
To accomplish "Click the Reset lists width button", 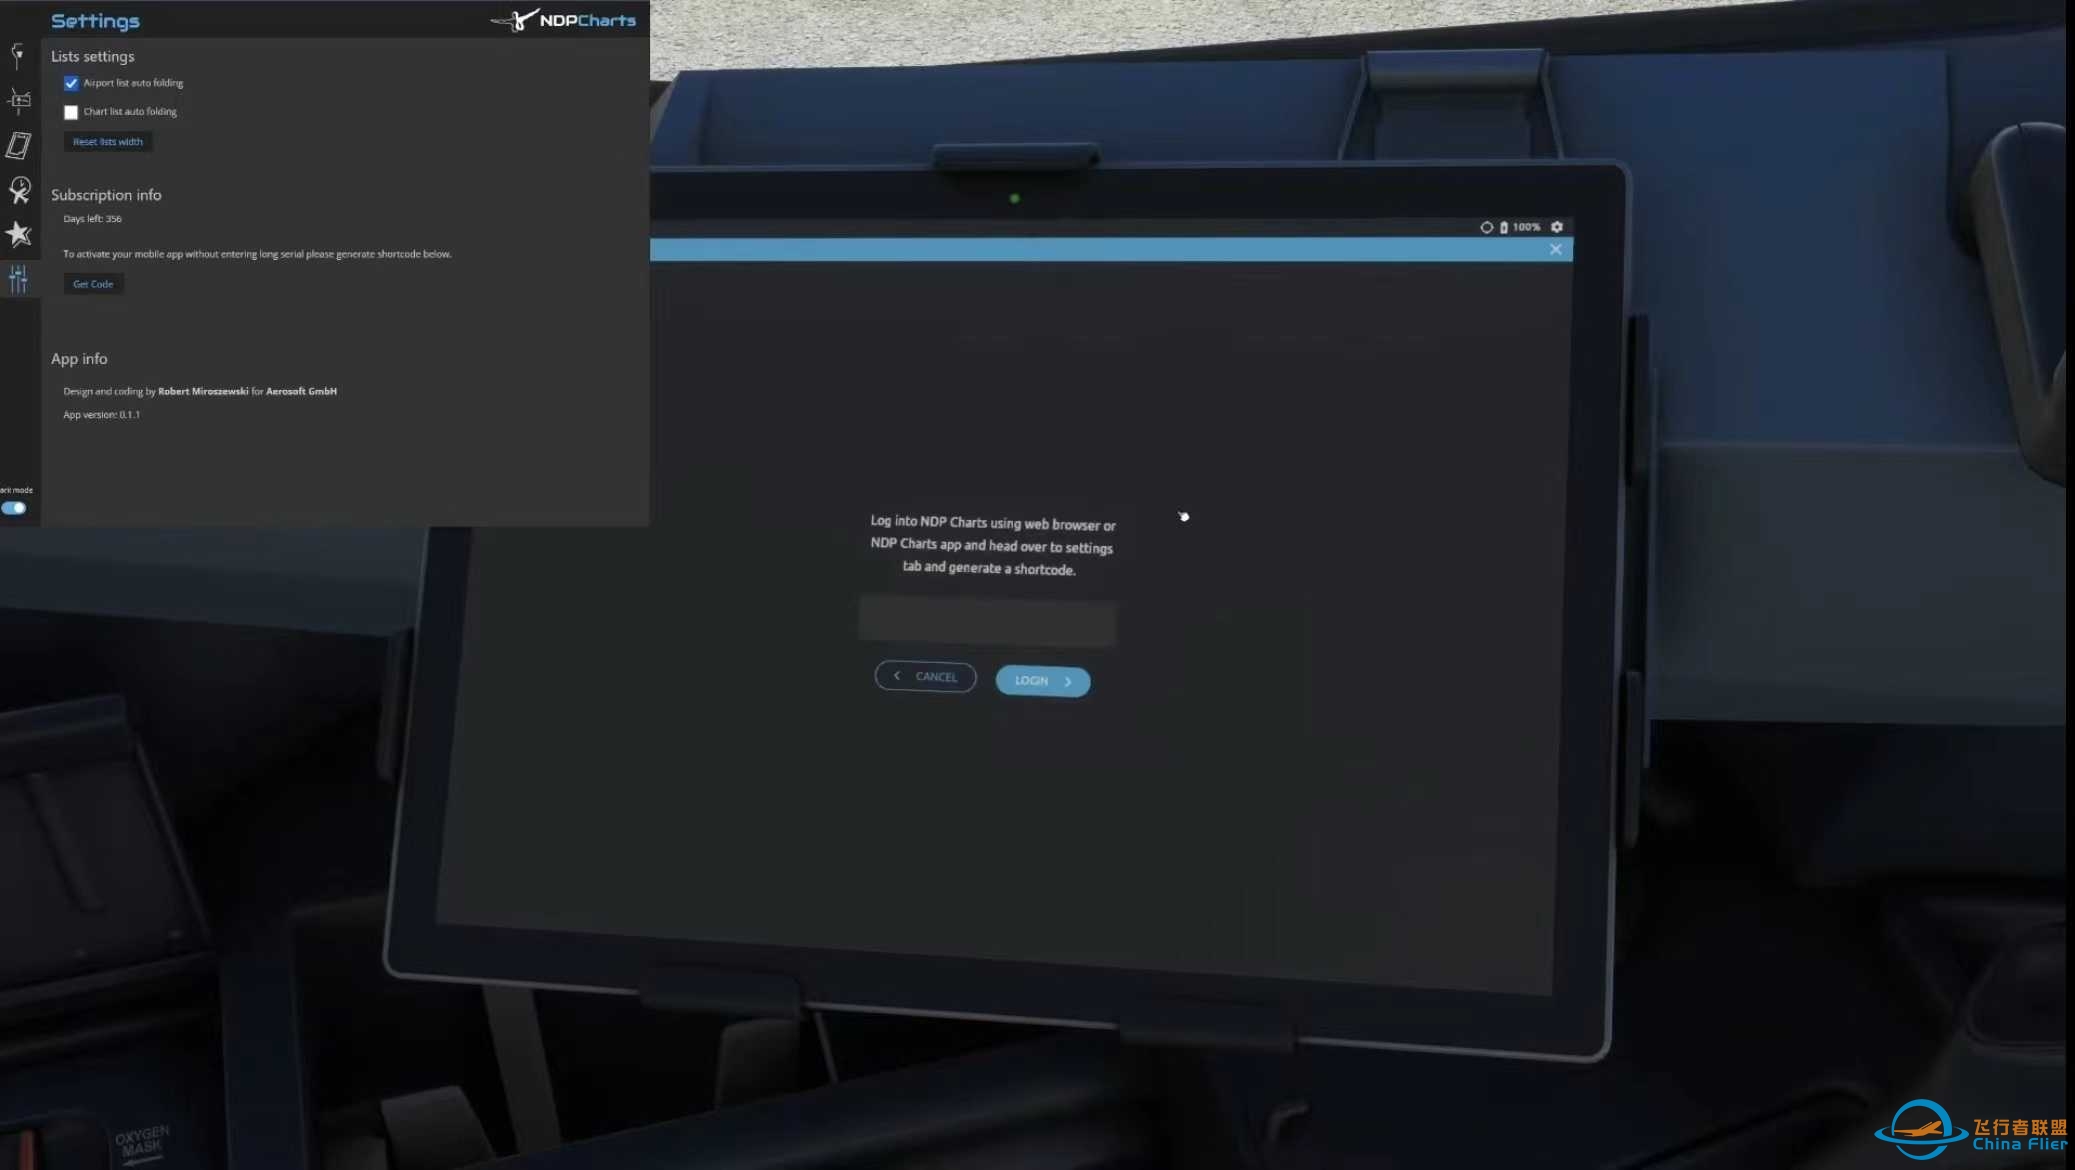I will (x=107, y=141).
